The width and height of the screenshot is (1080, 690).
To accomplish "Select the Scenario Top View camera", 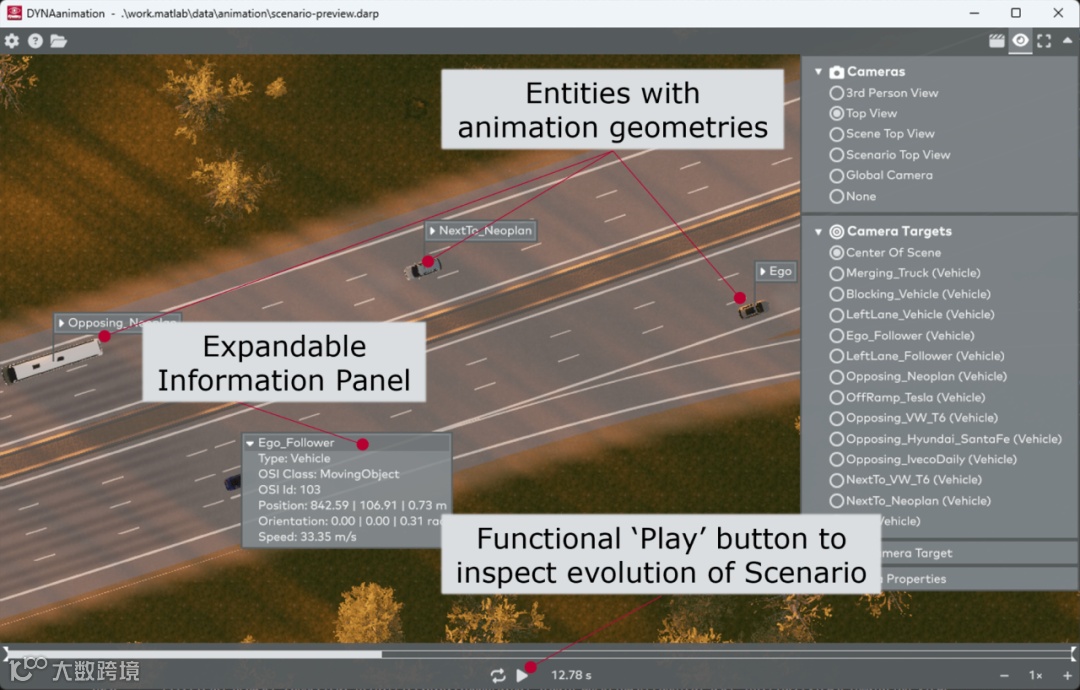I will pos(889,155).
